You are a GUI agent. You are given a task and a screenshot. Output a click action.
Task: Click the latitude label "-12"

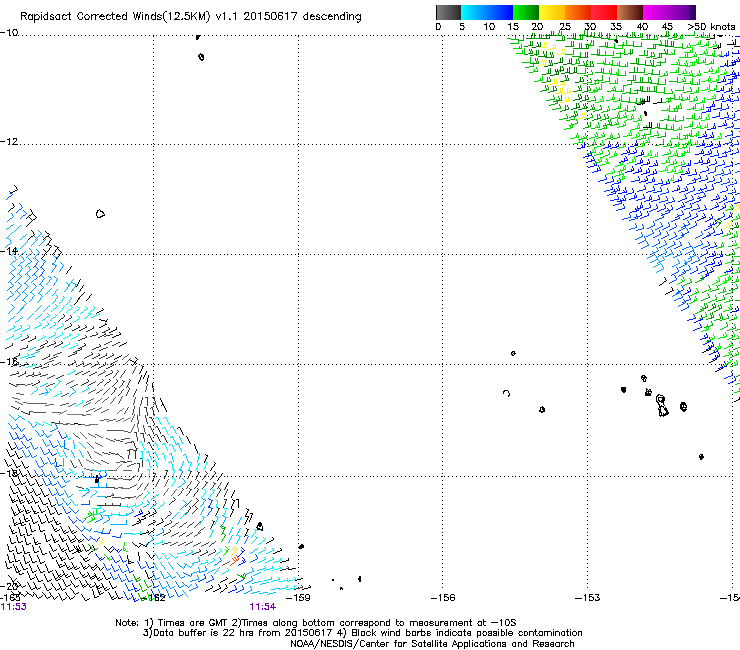coord(9,142)
